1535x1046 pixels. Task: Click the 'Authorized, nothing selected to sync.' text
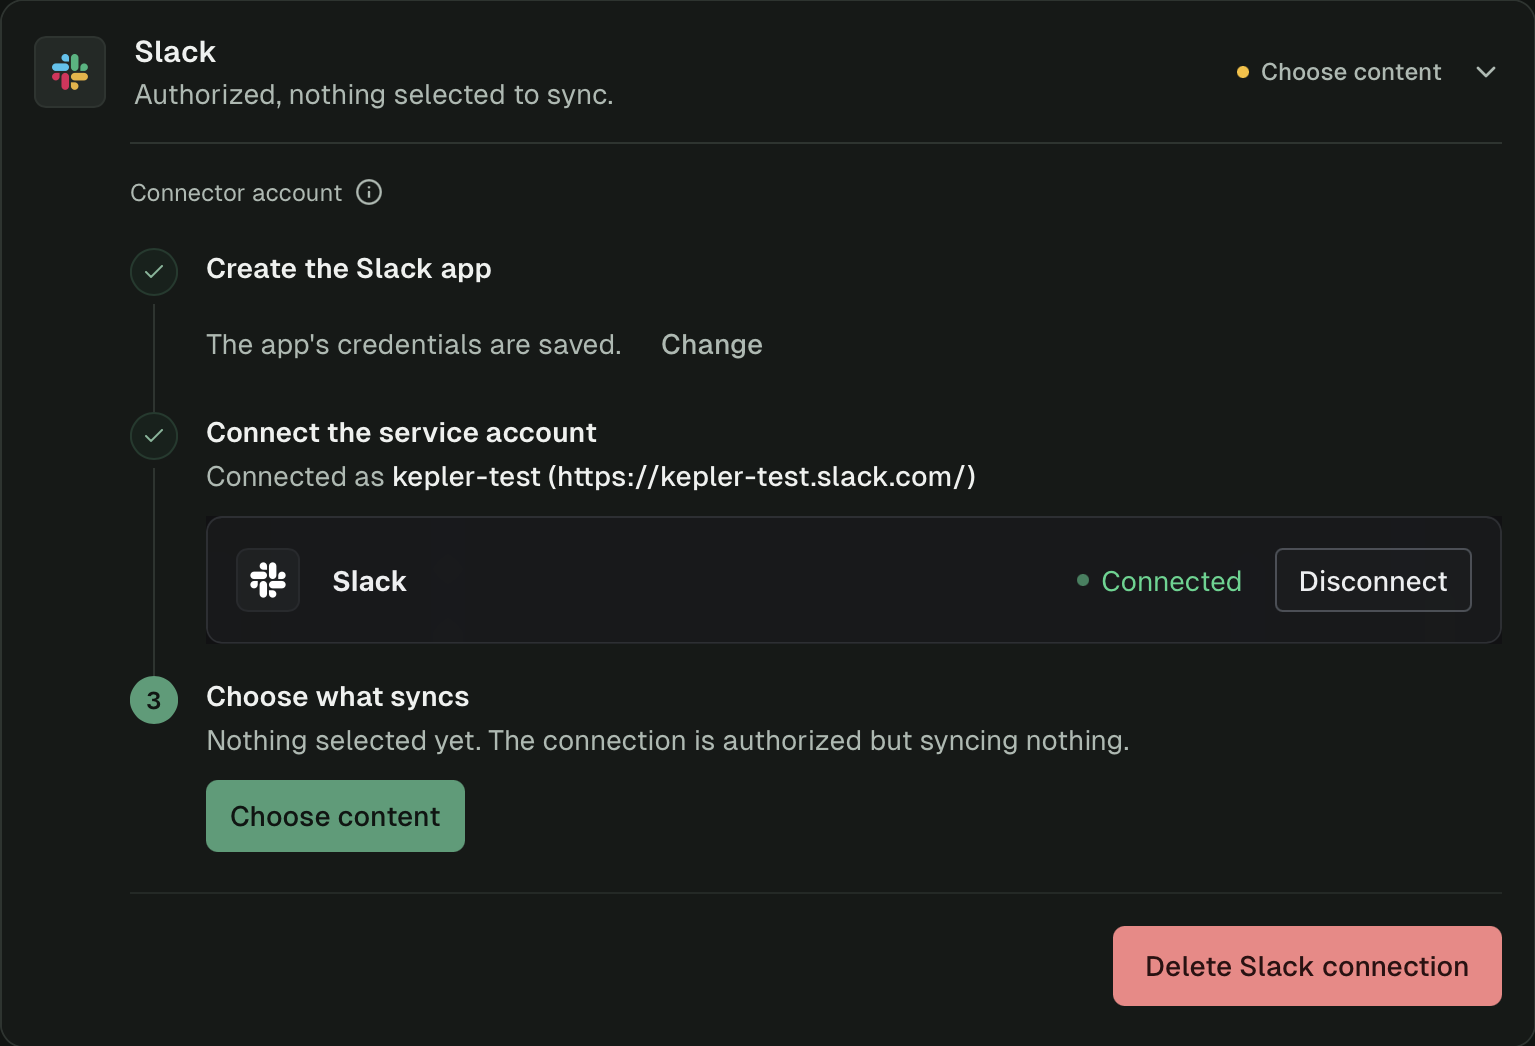[x=374, y=95]
